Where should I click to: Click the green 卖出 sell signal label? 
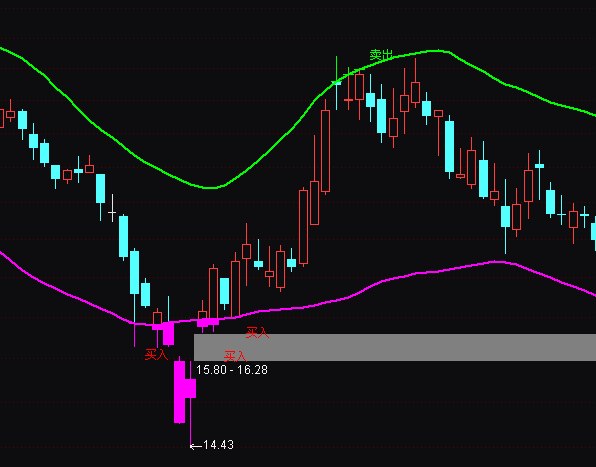tap(381, 55)
